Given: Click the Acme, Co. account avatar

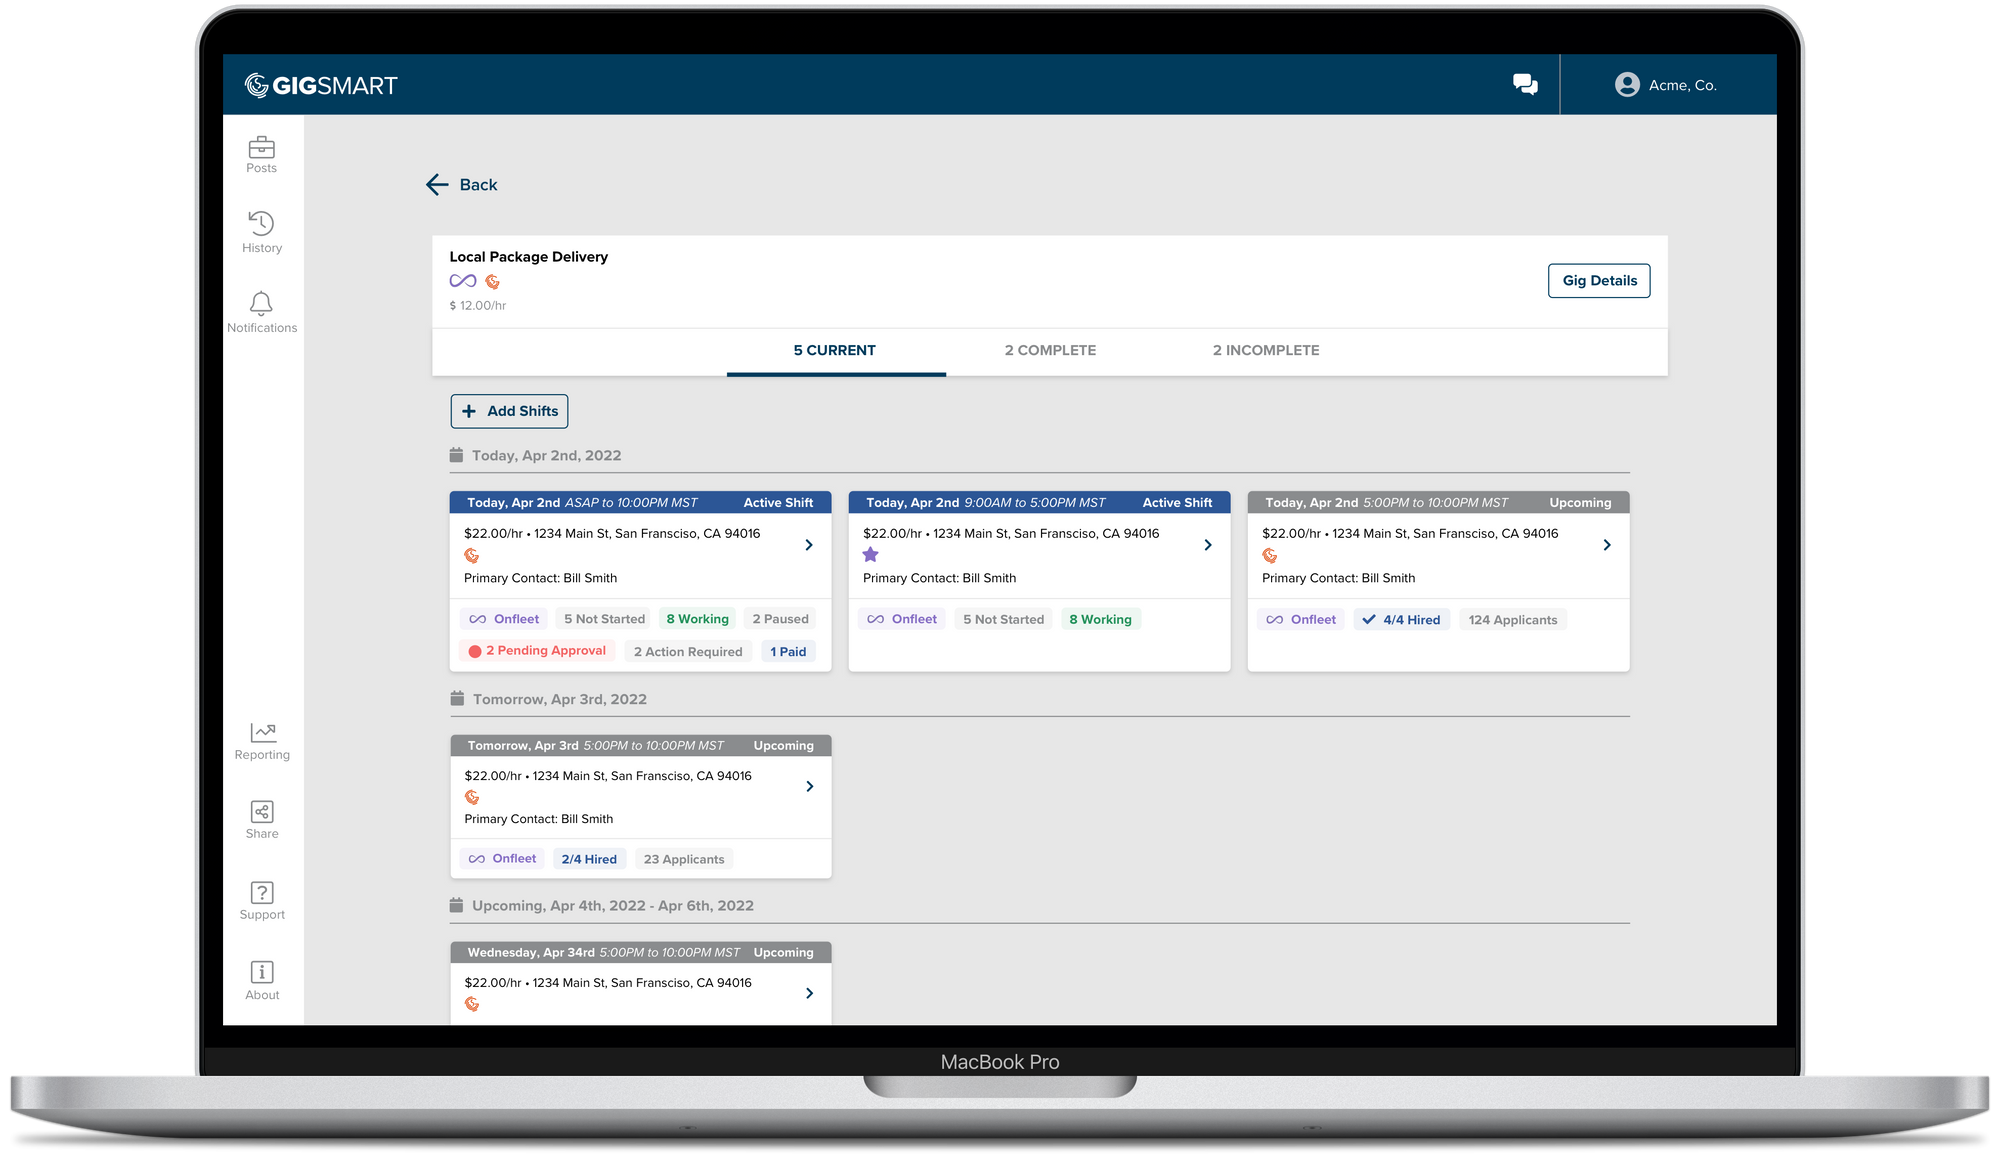Looking at the screenshot, I should click(x=1627, y=85).
